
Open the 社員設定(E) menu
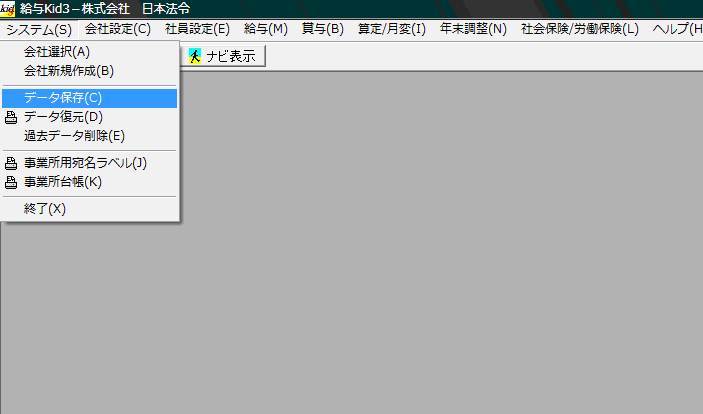pos(197,29)
